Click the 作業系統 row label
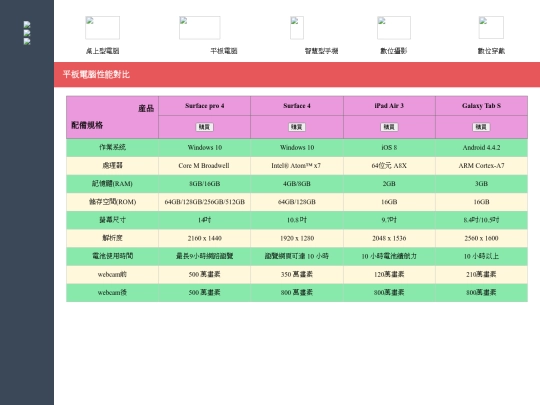The image size is (540, 405). (x=112, y=147)
